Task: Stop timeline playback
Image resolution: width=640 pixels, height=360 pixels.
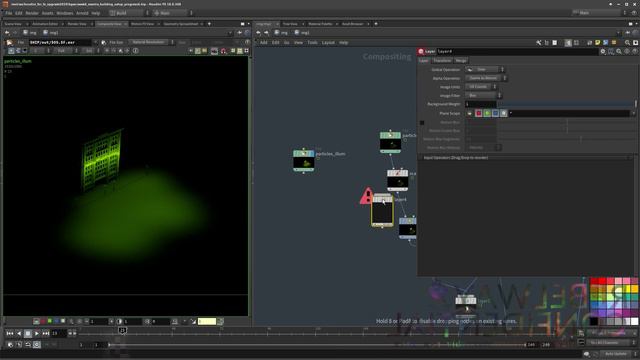Action: point(27,333)
